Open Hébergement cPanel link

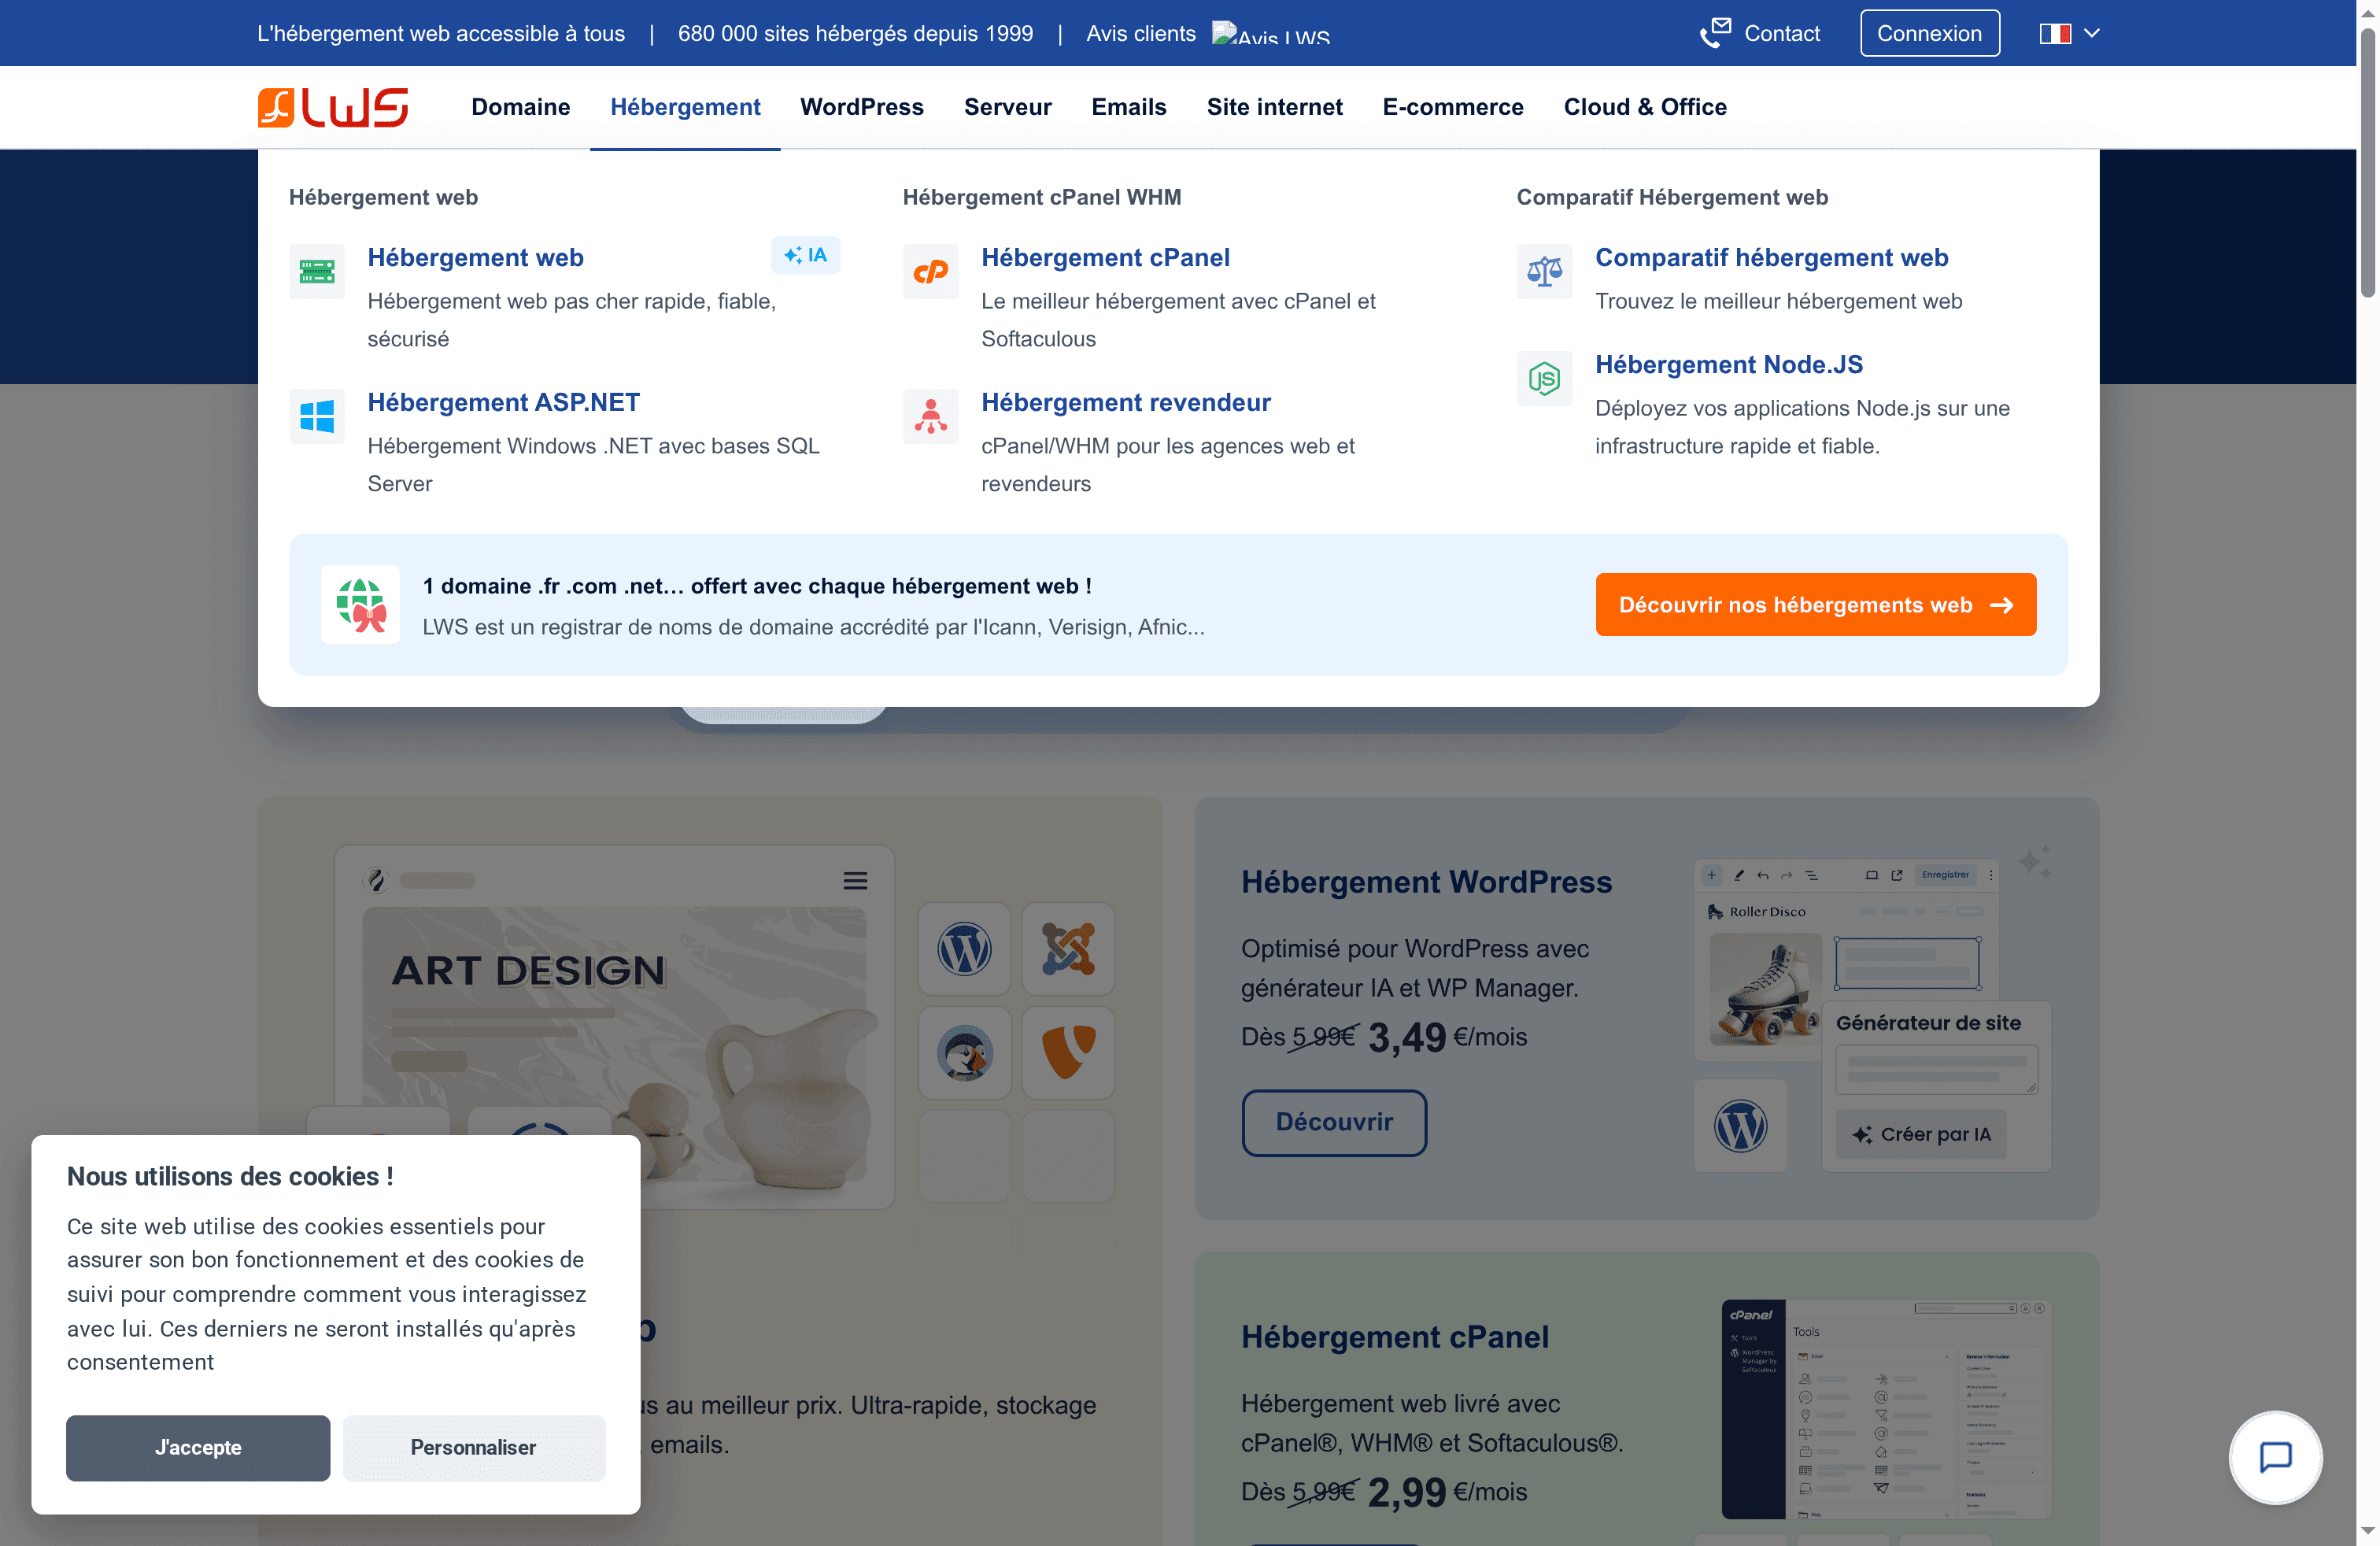1105,257
